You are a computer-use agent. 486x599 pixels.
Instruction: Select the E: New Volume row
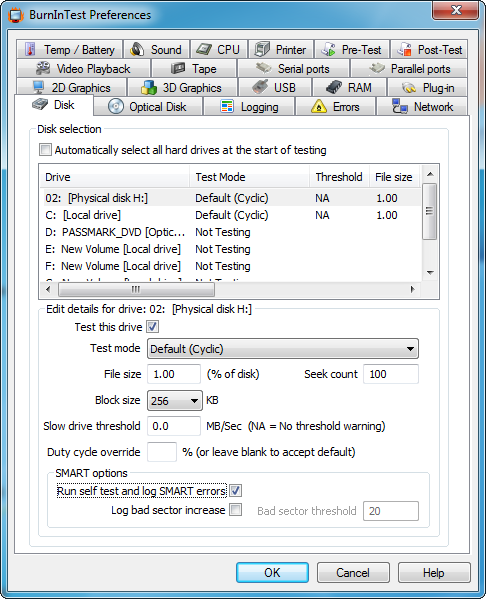(230, 249)
